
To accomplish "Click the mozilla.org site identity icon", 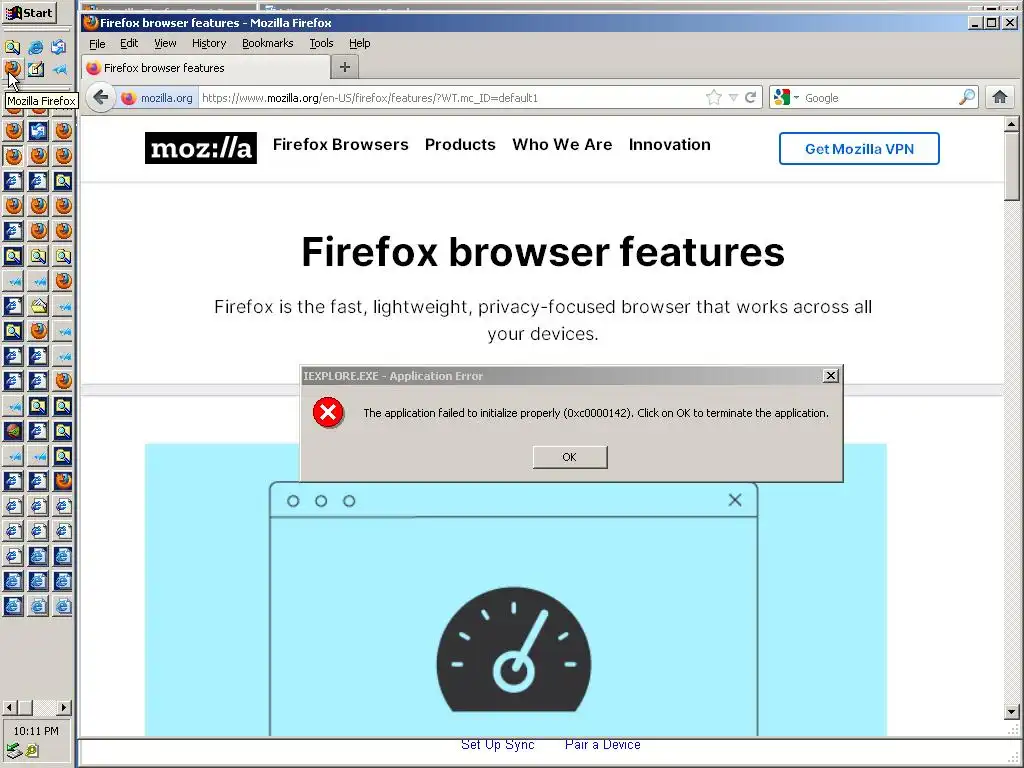I will click(129, 98).
